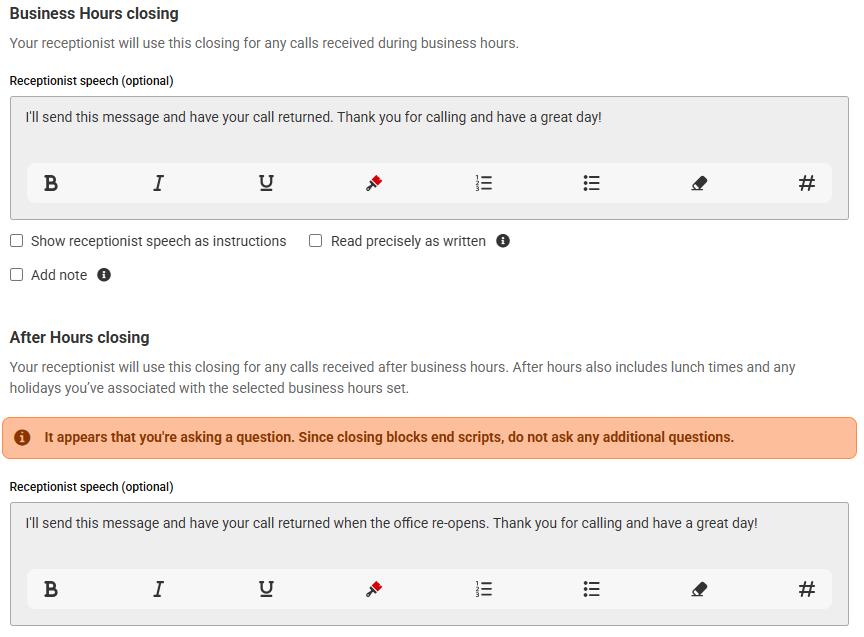Click description about calls after business hours
This screenshot has height=637, width=864.
(x=402, y=377)
